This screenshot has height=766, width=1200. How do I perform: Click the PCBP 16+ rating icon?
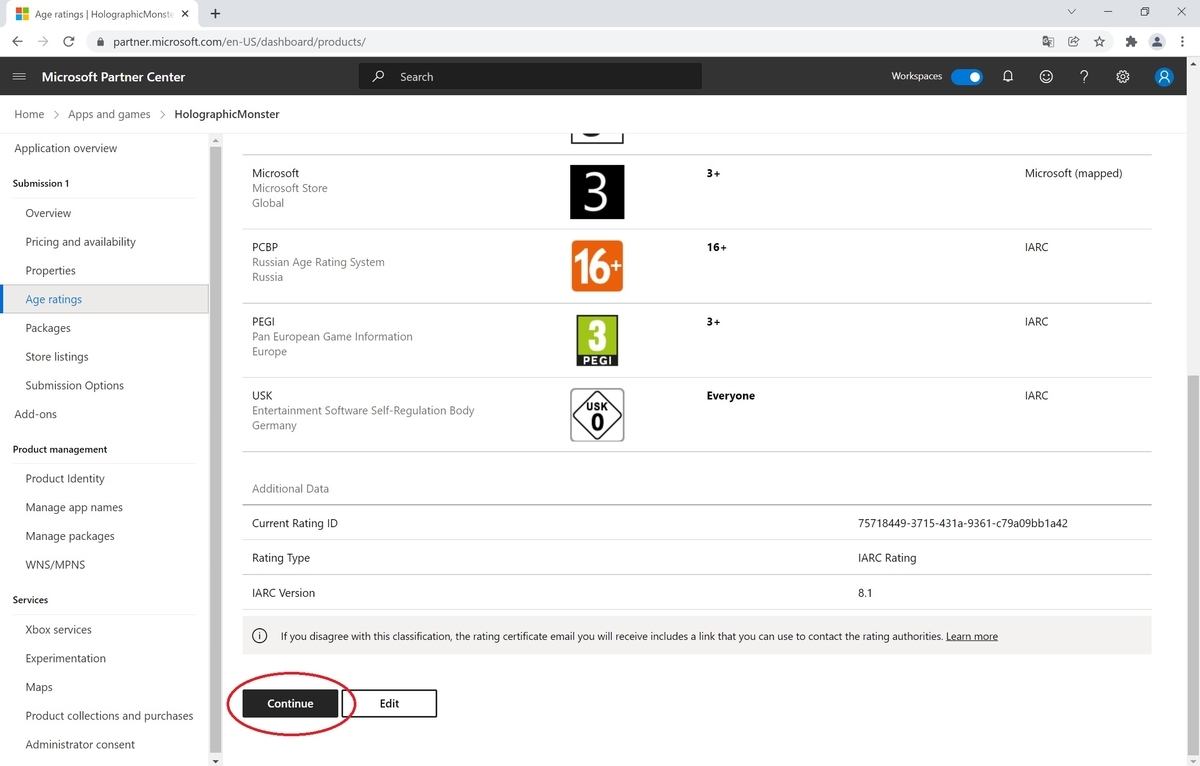point(597,266)
